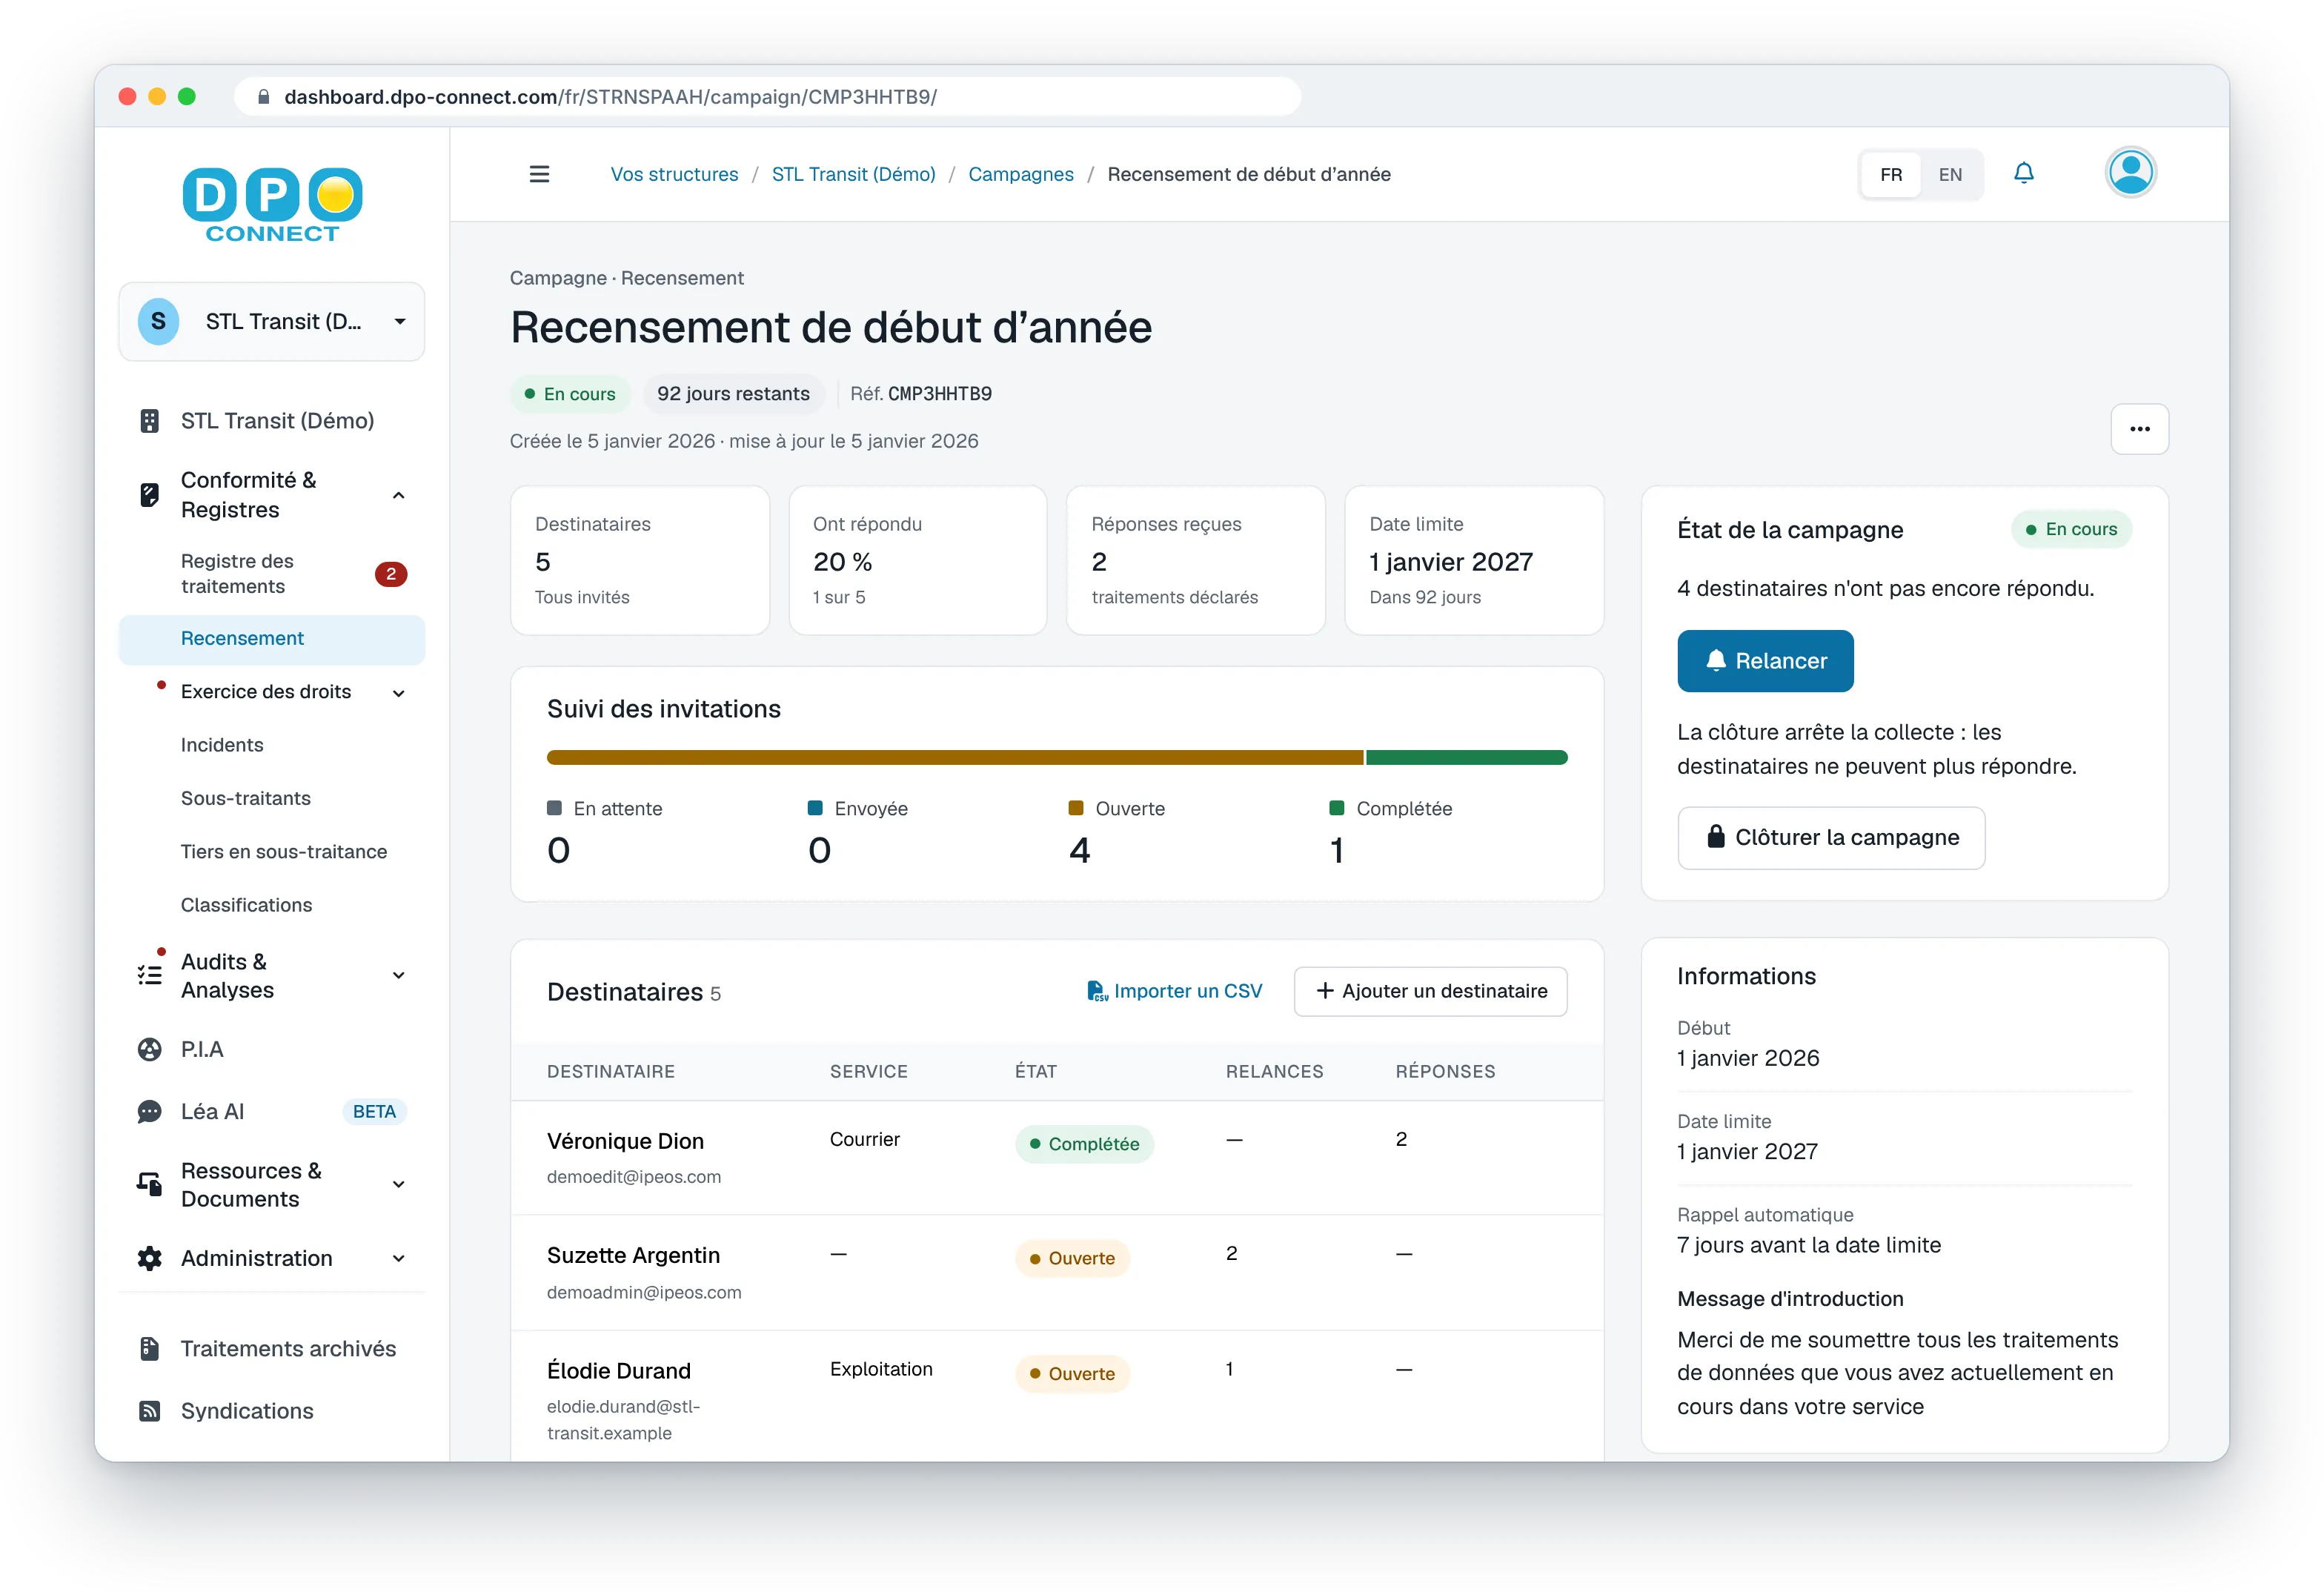Expand the Exercice des droits submenu
Viewport: 2324px width, 1592px height.
[399, 692]
